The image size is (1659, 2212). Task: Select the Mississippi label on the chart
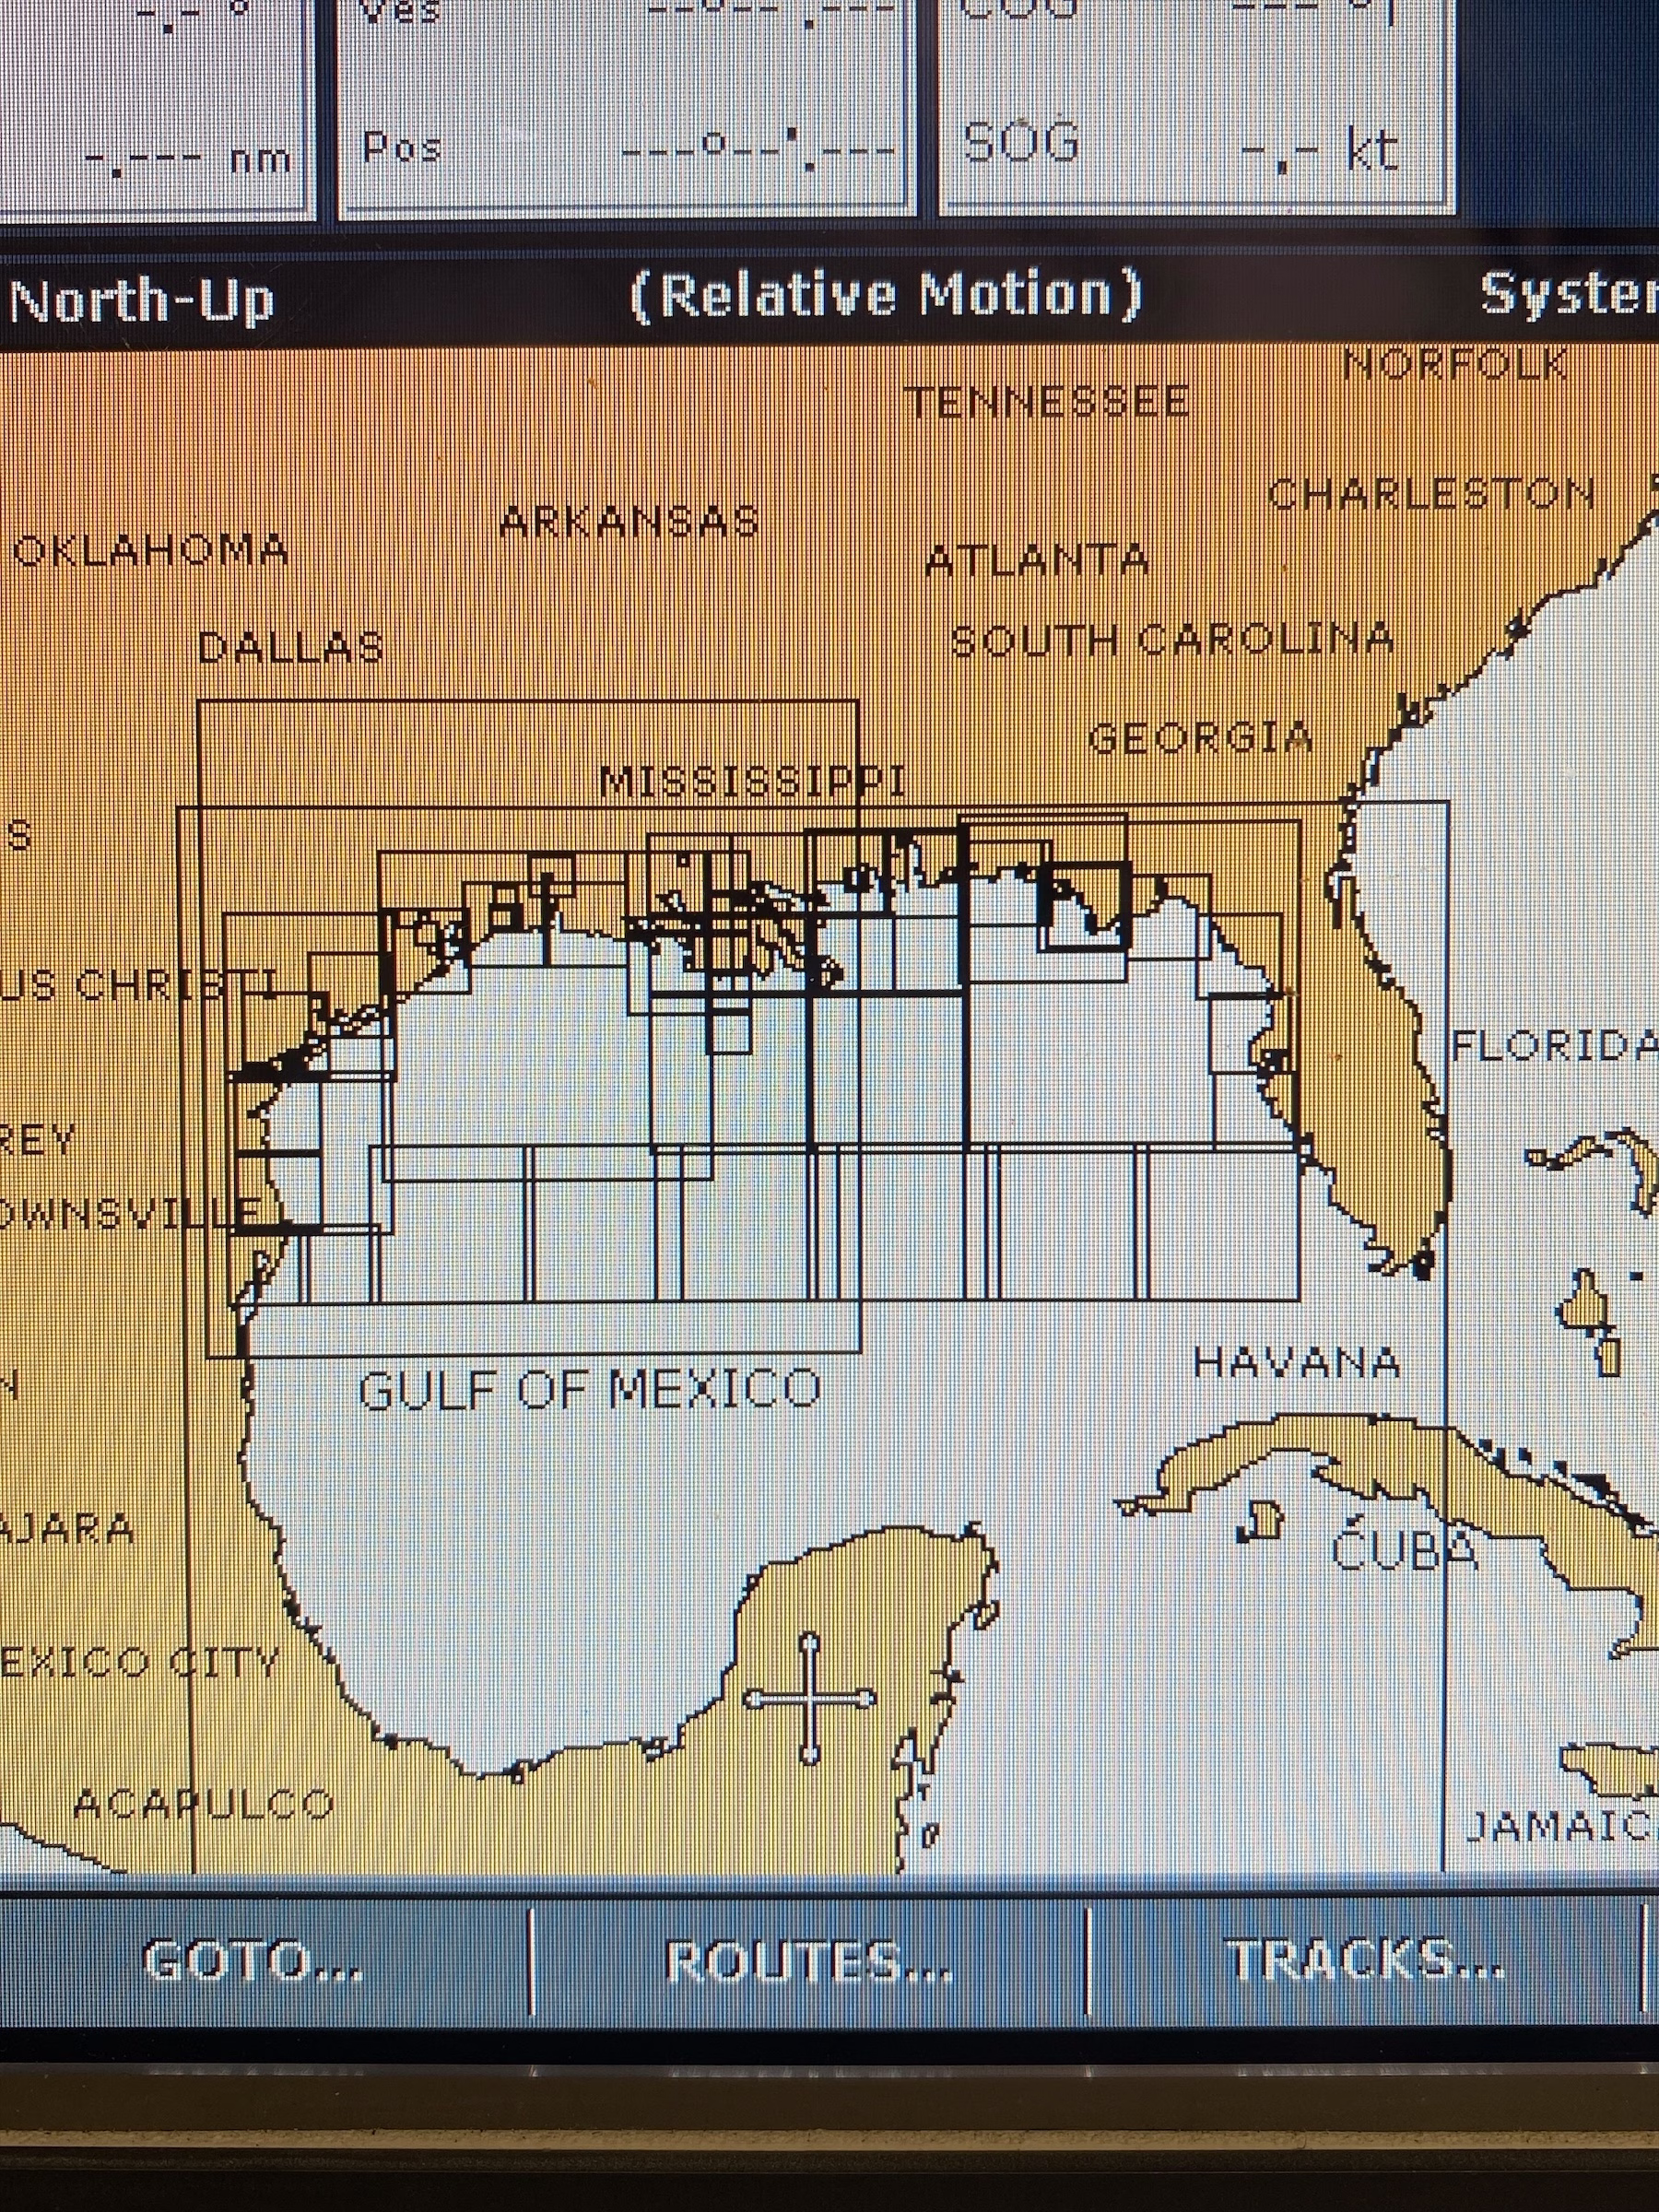[752, 783]
